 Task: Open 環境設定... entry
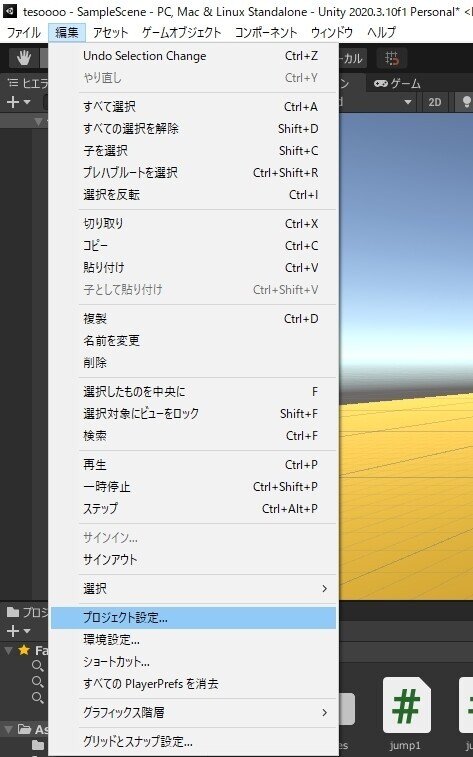pyautogui.click(x=193, y=640)
